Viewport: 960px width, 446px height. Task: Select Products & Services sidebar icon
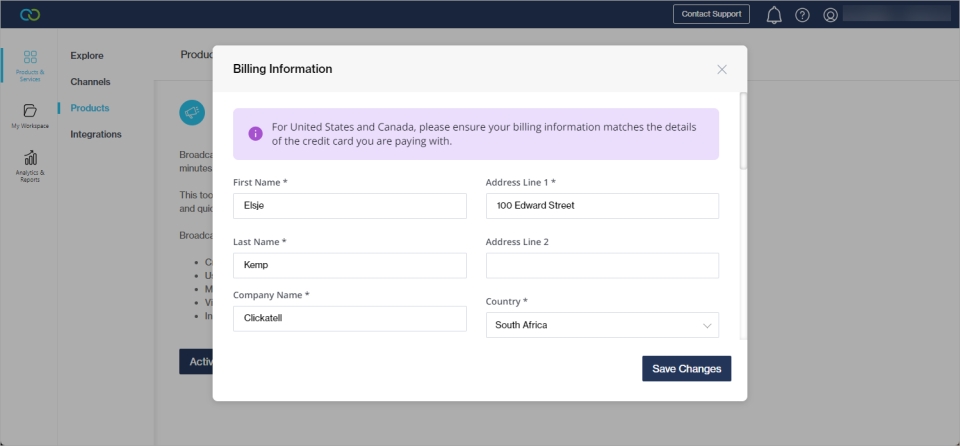(30, 64)
